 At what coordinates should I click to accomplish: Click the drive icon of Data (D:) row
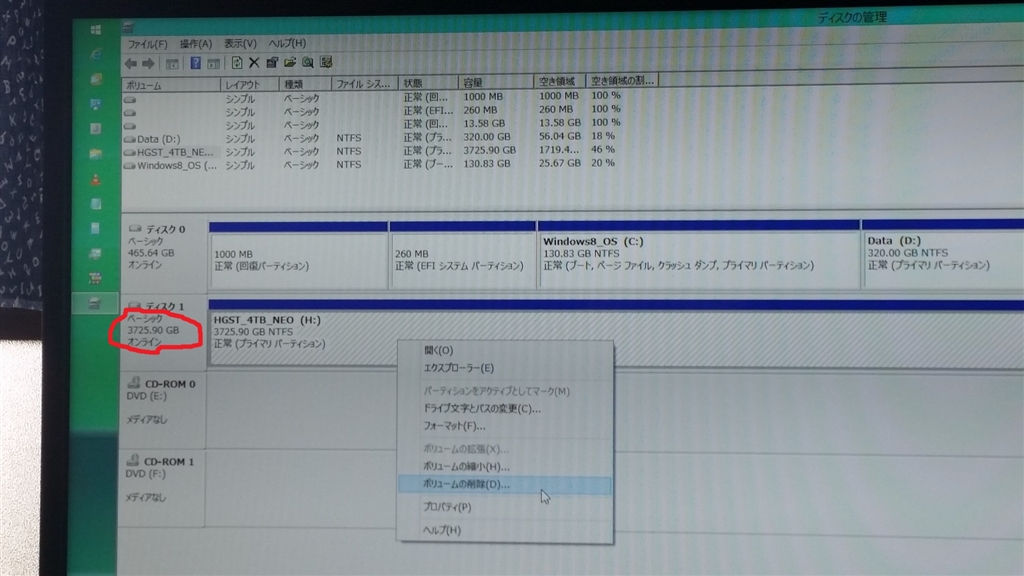point(129,139)
